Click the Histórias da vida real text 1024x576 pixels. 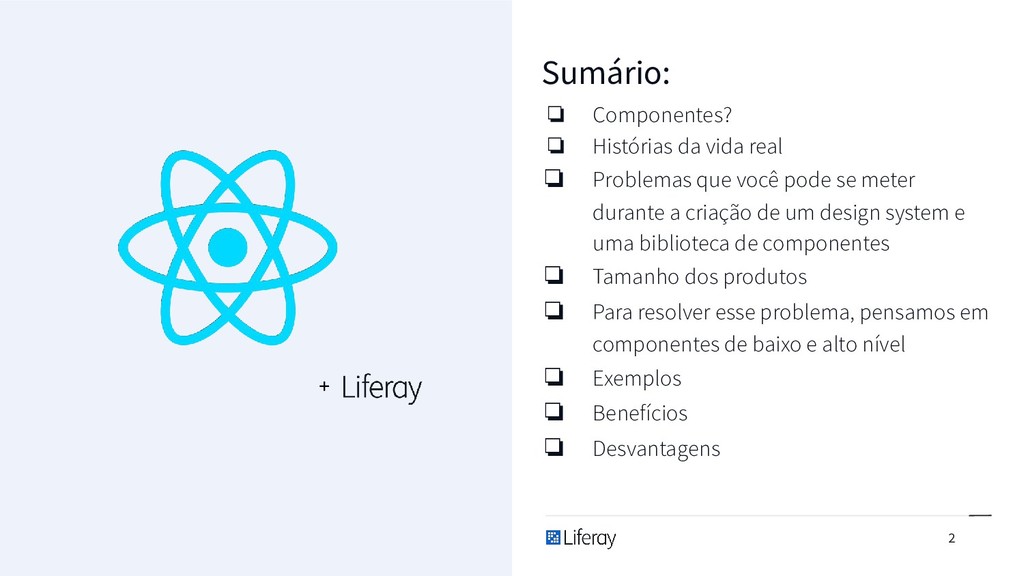coord(687,146)
